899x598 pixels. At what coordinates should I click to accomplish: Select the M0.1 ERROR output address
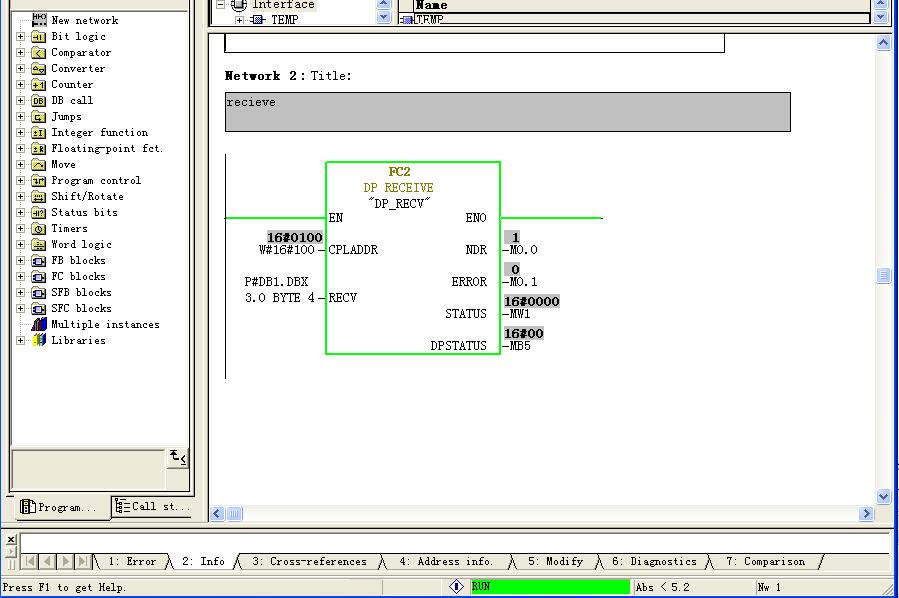(523, 282)
